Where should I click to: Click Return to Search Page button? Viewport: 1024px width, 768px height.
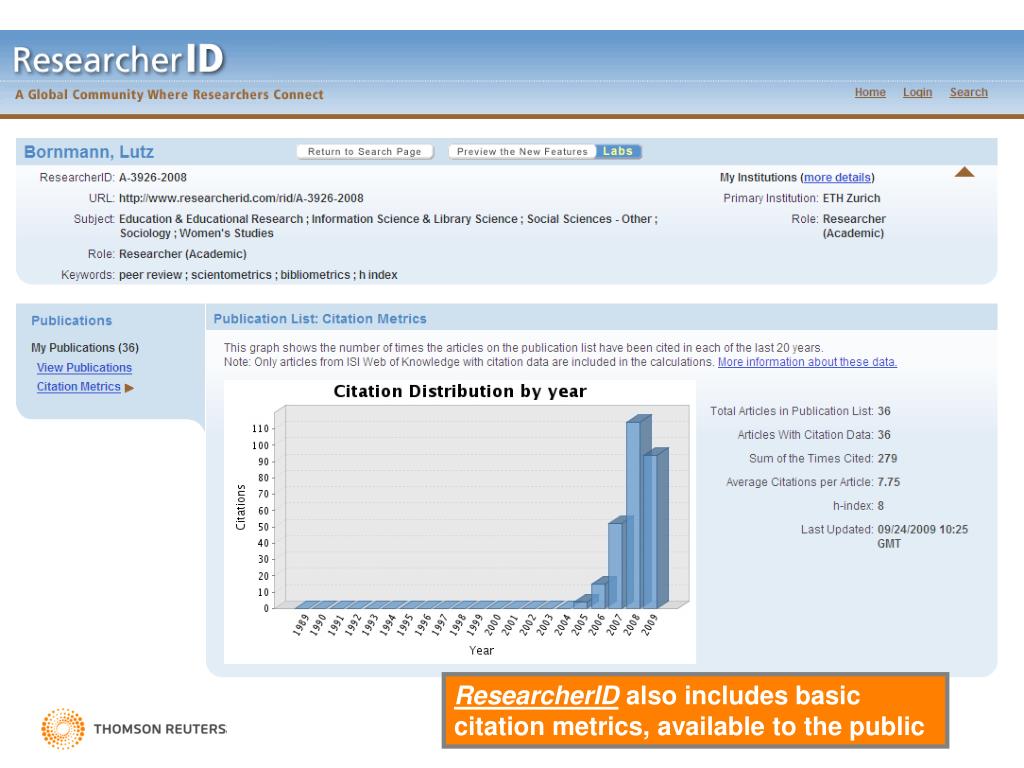[x=365, y=152]
